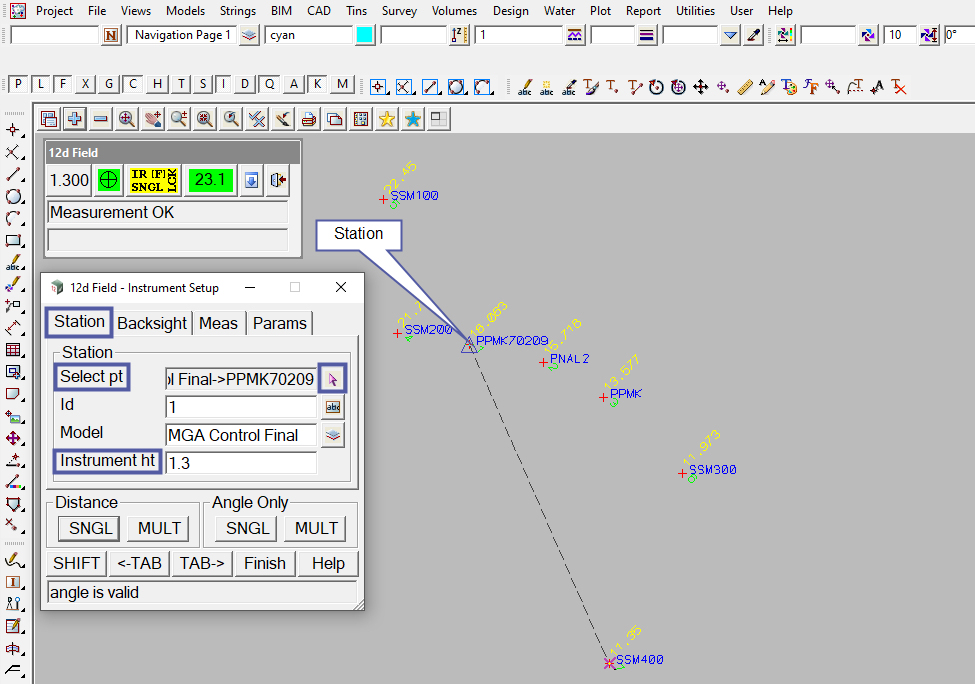Click the printer icon in view toolbar
Image resolution: width=975 pixels, height=684 pixels.
309,120
